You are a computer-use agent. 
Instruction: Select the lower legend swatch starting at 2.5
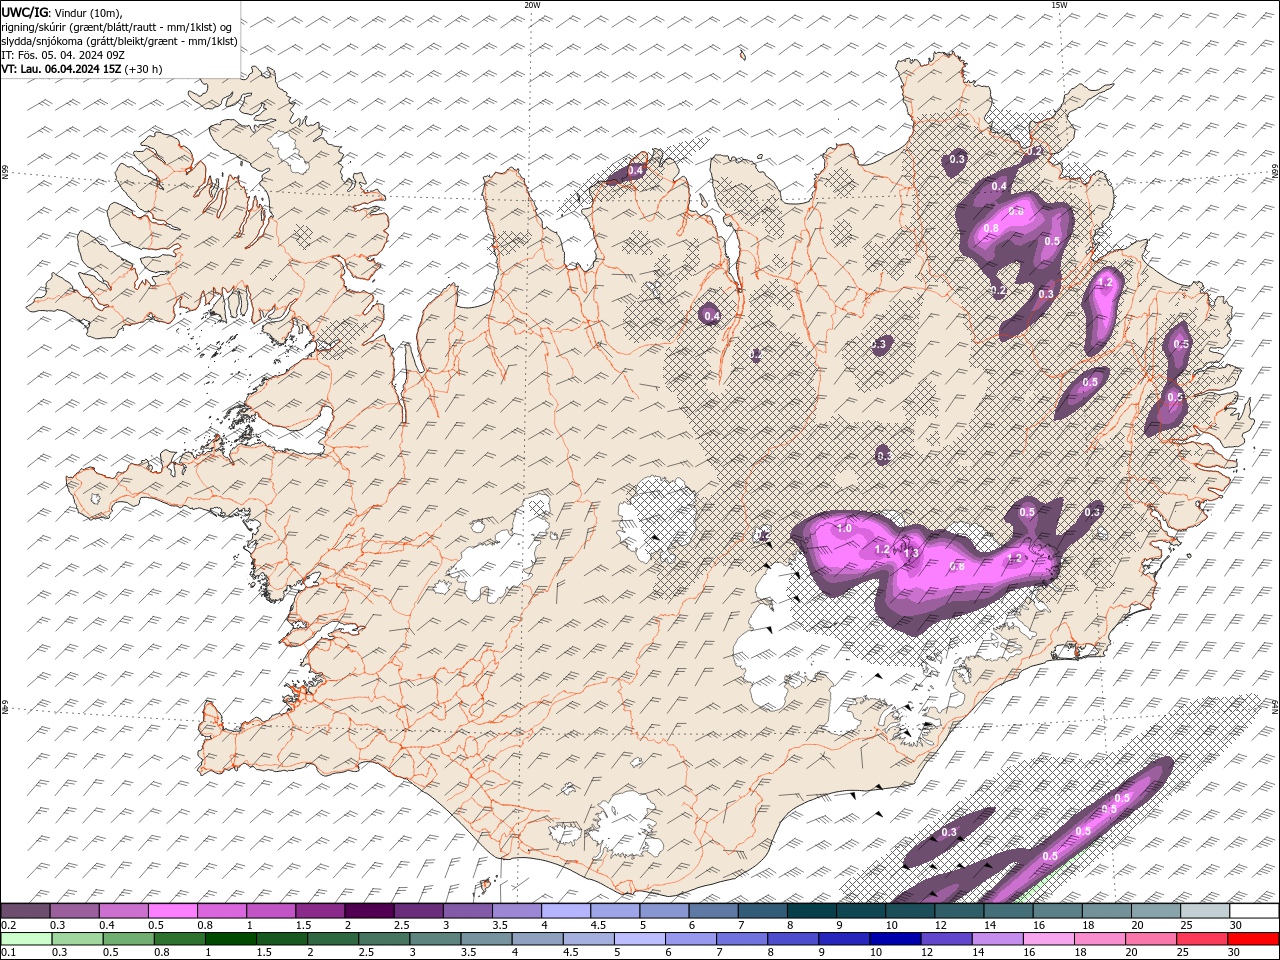tap(383, 939)
